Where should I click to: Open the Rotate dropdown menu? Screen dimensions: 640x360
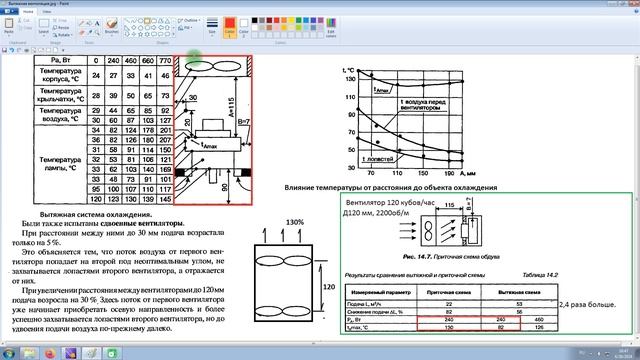pyautogui.click(x=62, y=35)
